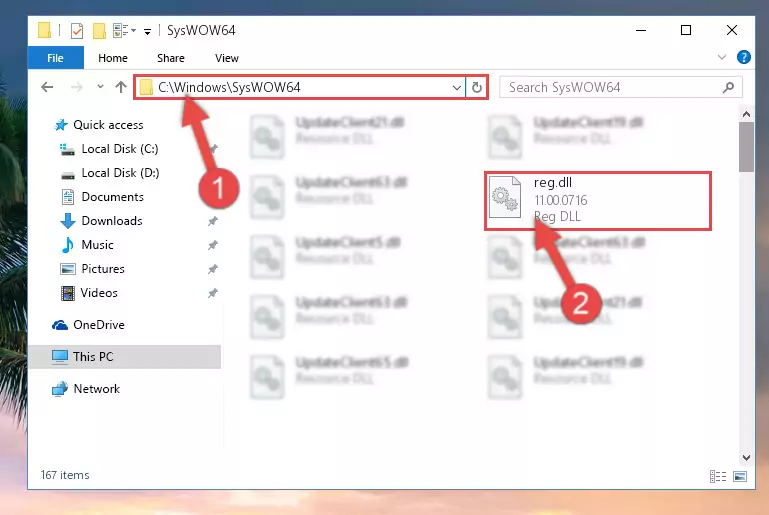Image resolution: width=769 pixels, height=515 pixels.
Task: Open the Customize Quick Access Toolbar dropdown arrow
Action: click(147, 32)
